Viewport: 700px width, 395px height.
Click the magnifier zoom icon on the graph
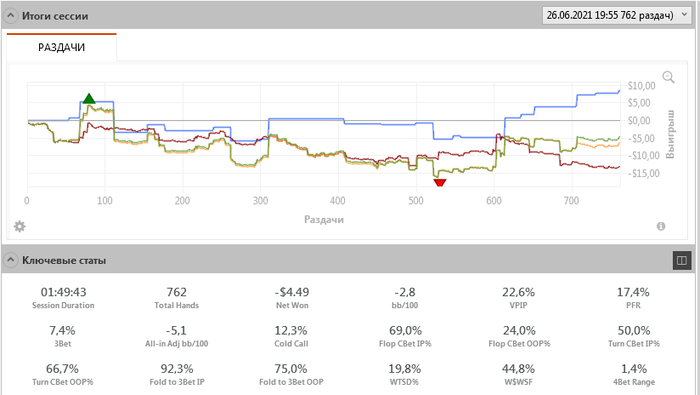coord(668,77)
